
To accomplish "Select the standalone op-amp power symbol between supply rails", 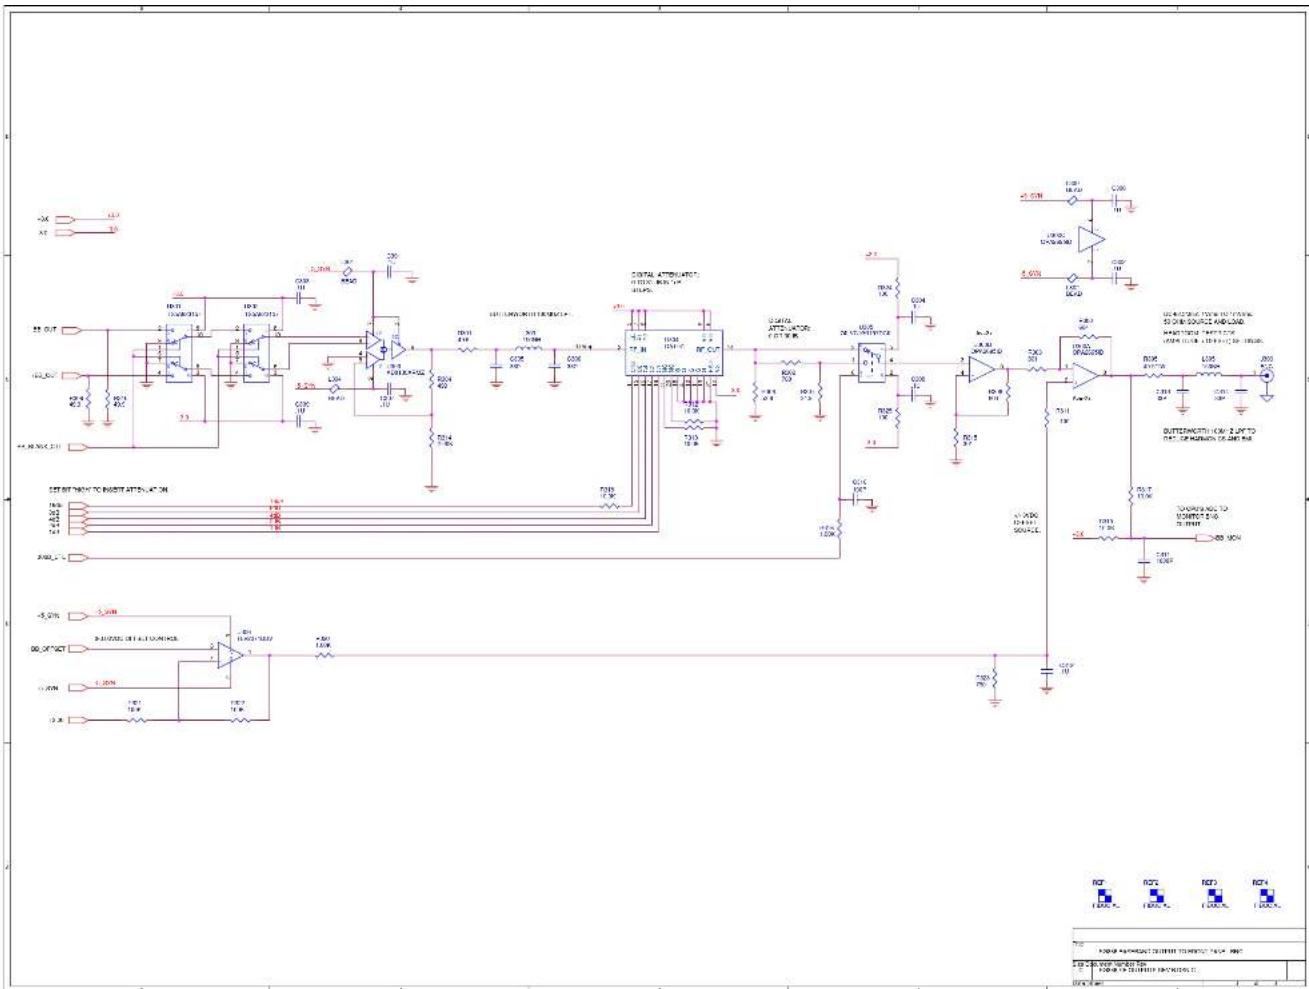I will tap(1091, 239).
